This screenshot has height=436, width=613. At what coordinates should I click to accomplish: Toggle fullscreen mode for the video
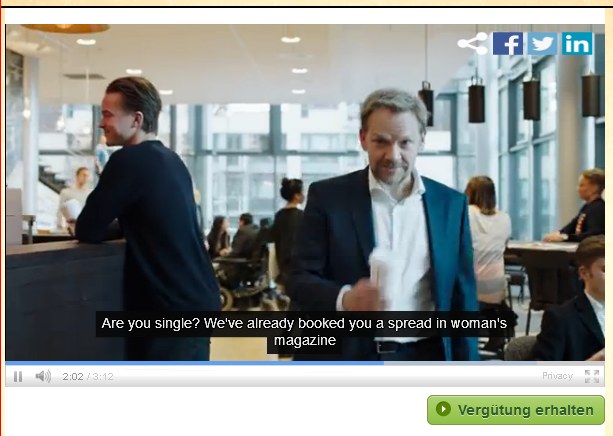point(592,376)
